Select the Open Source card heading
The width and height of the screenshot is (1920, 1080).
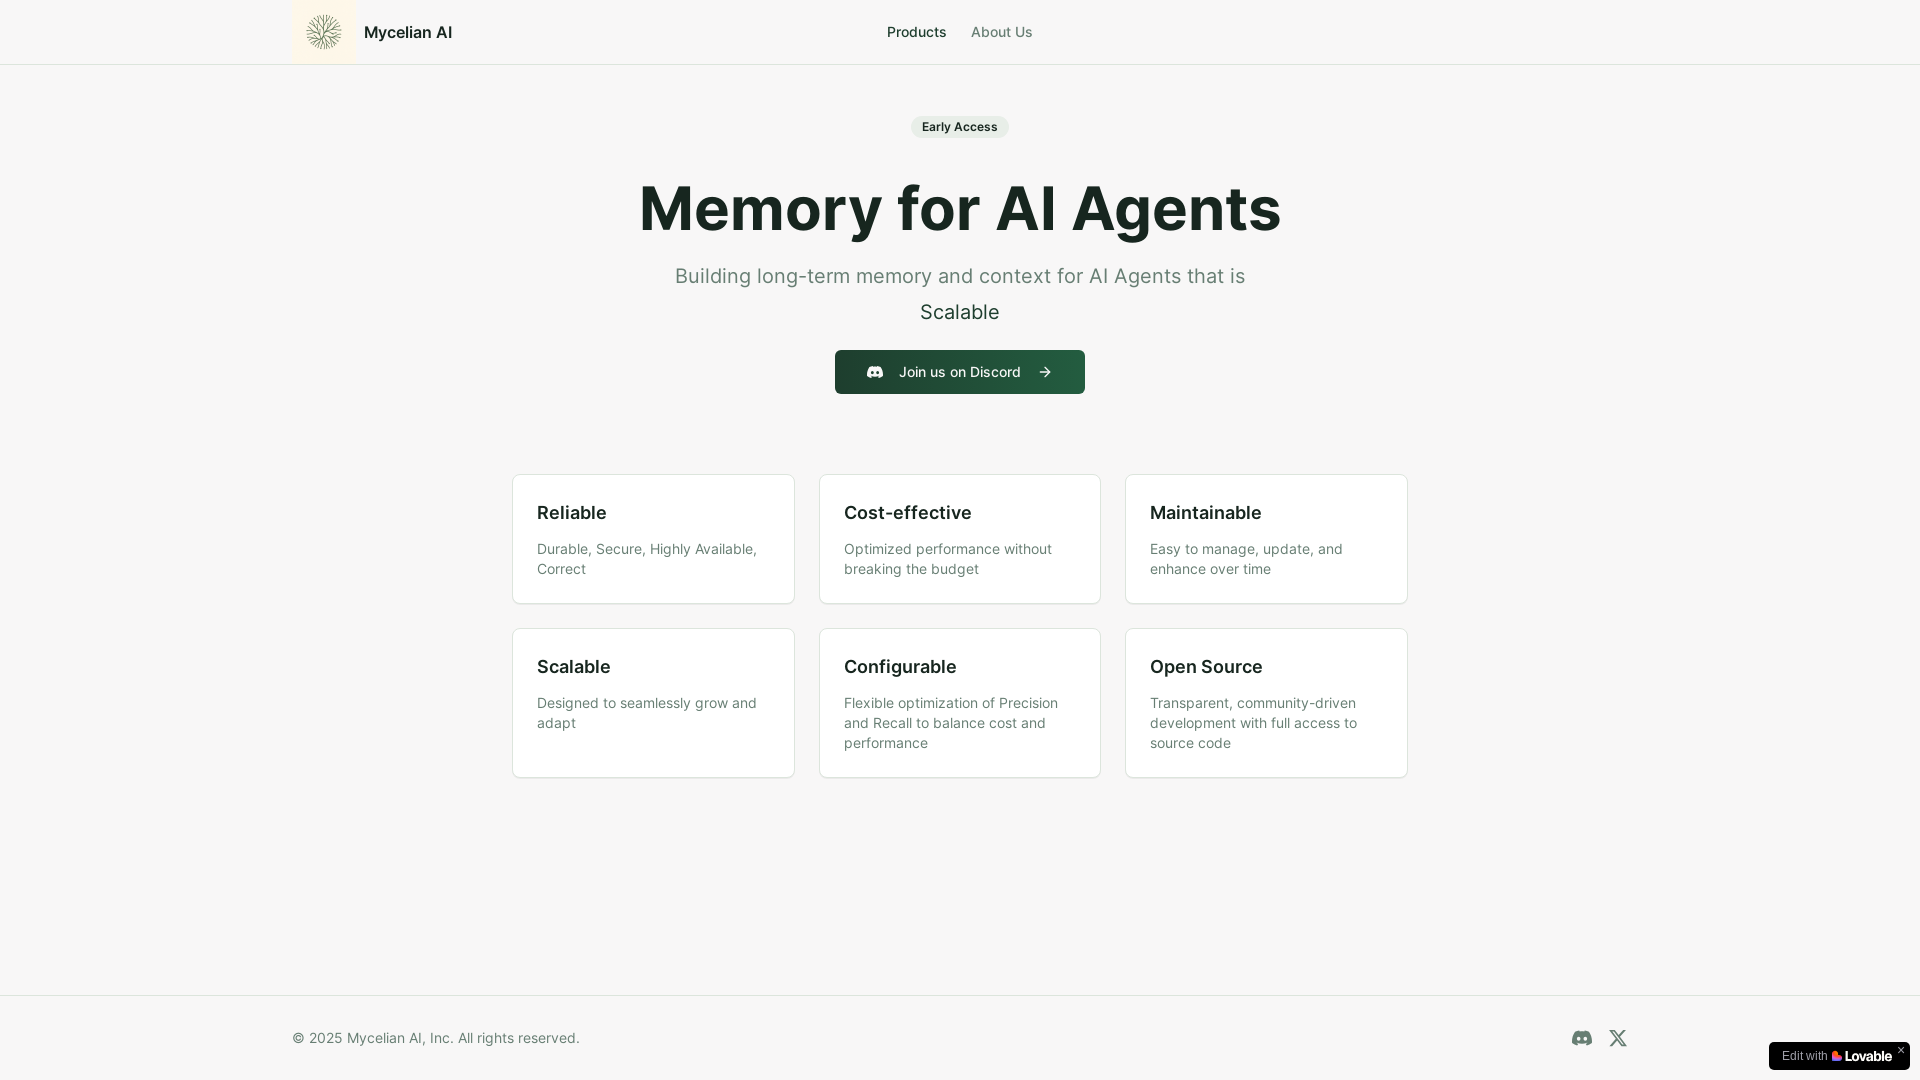pos(1206,667)
